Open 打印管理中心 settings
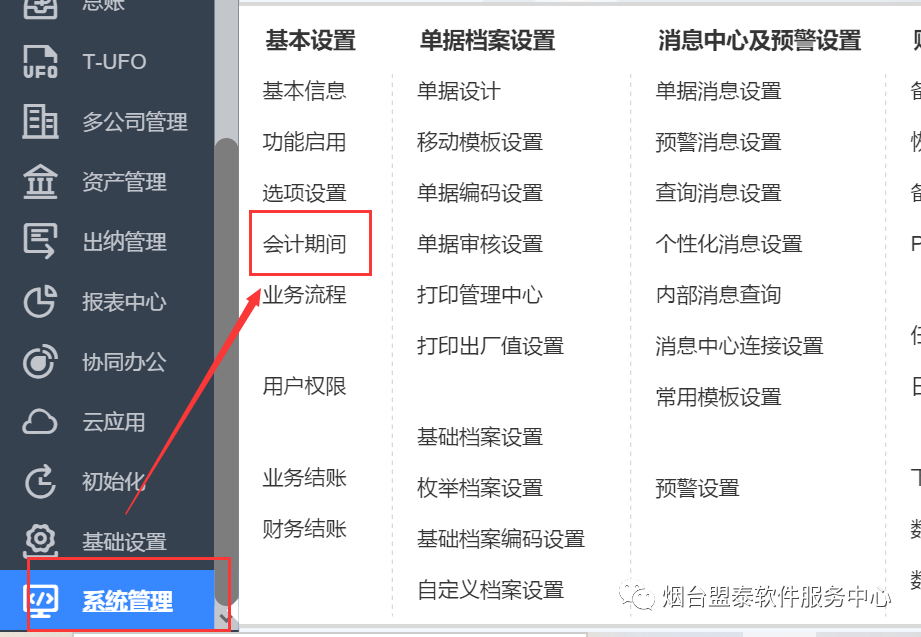Viewport: 921px width, 637px height. [480, 294]
